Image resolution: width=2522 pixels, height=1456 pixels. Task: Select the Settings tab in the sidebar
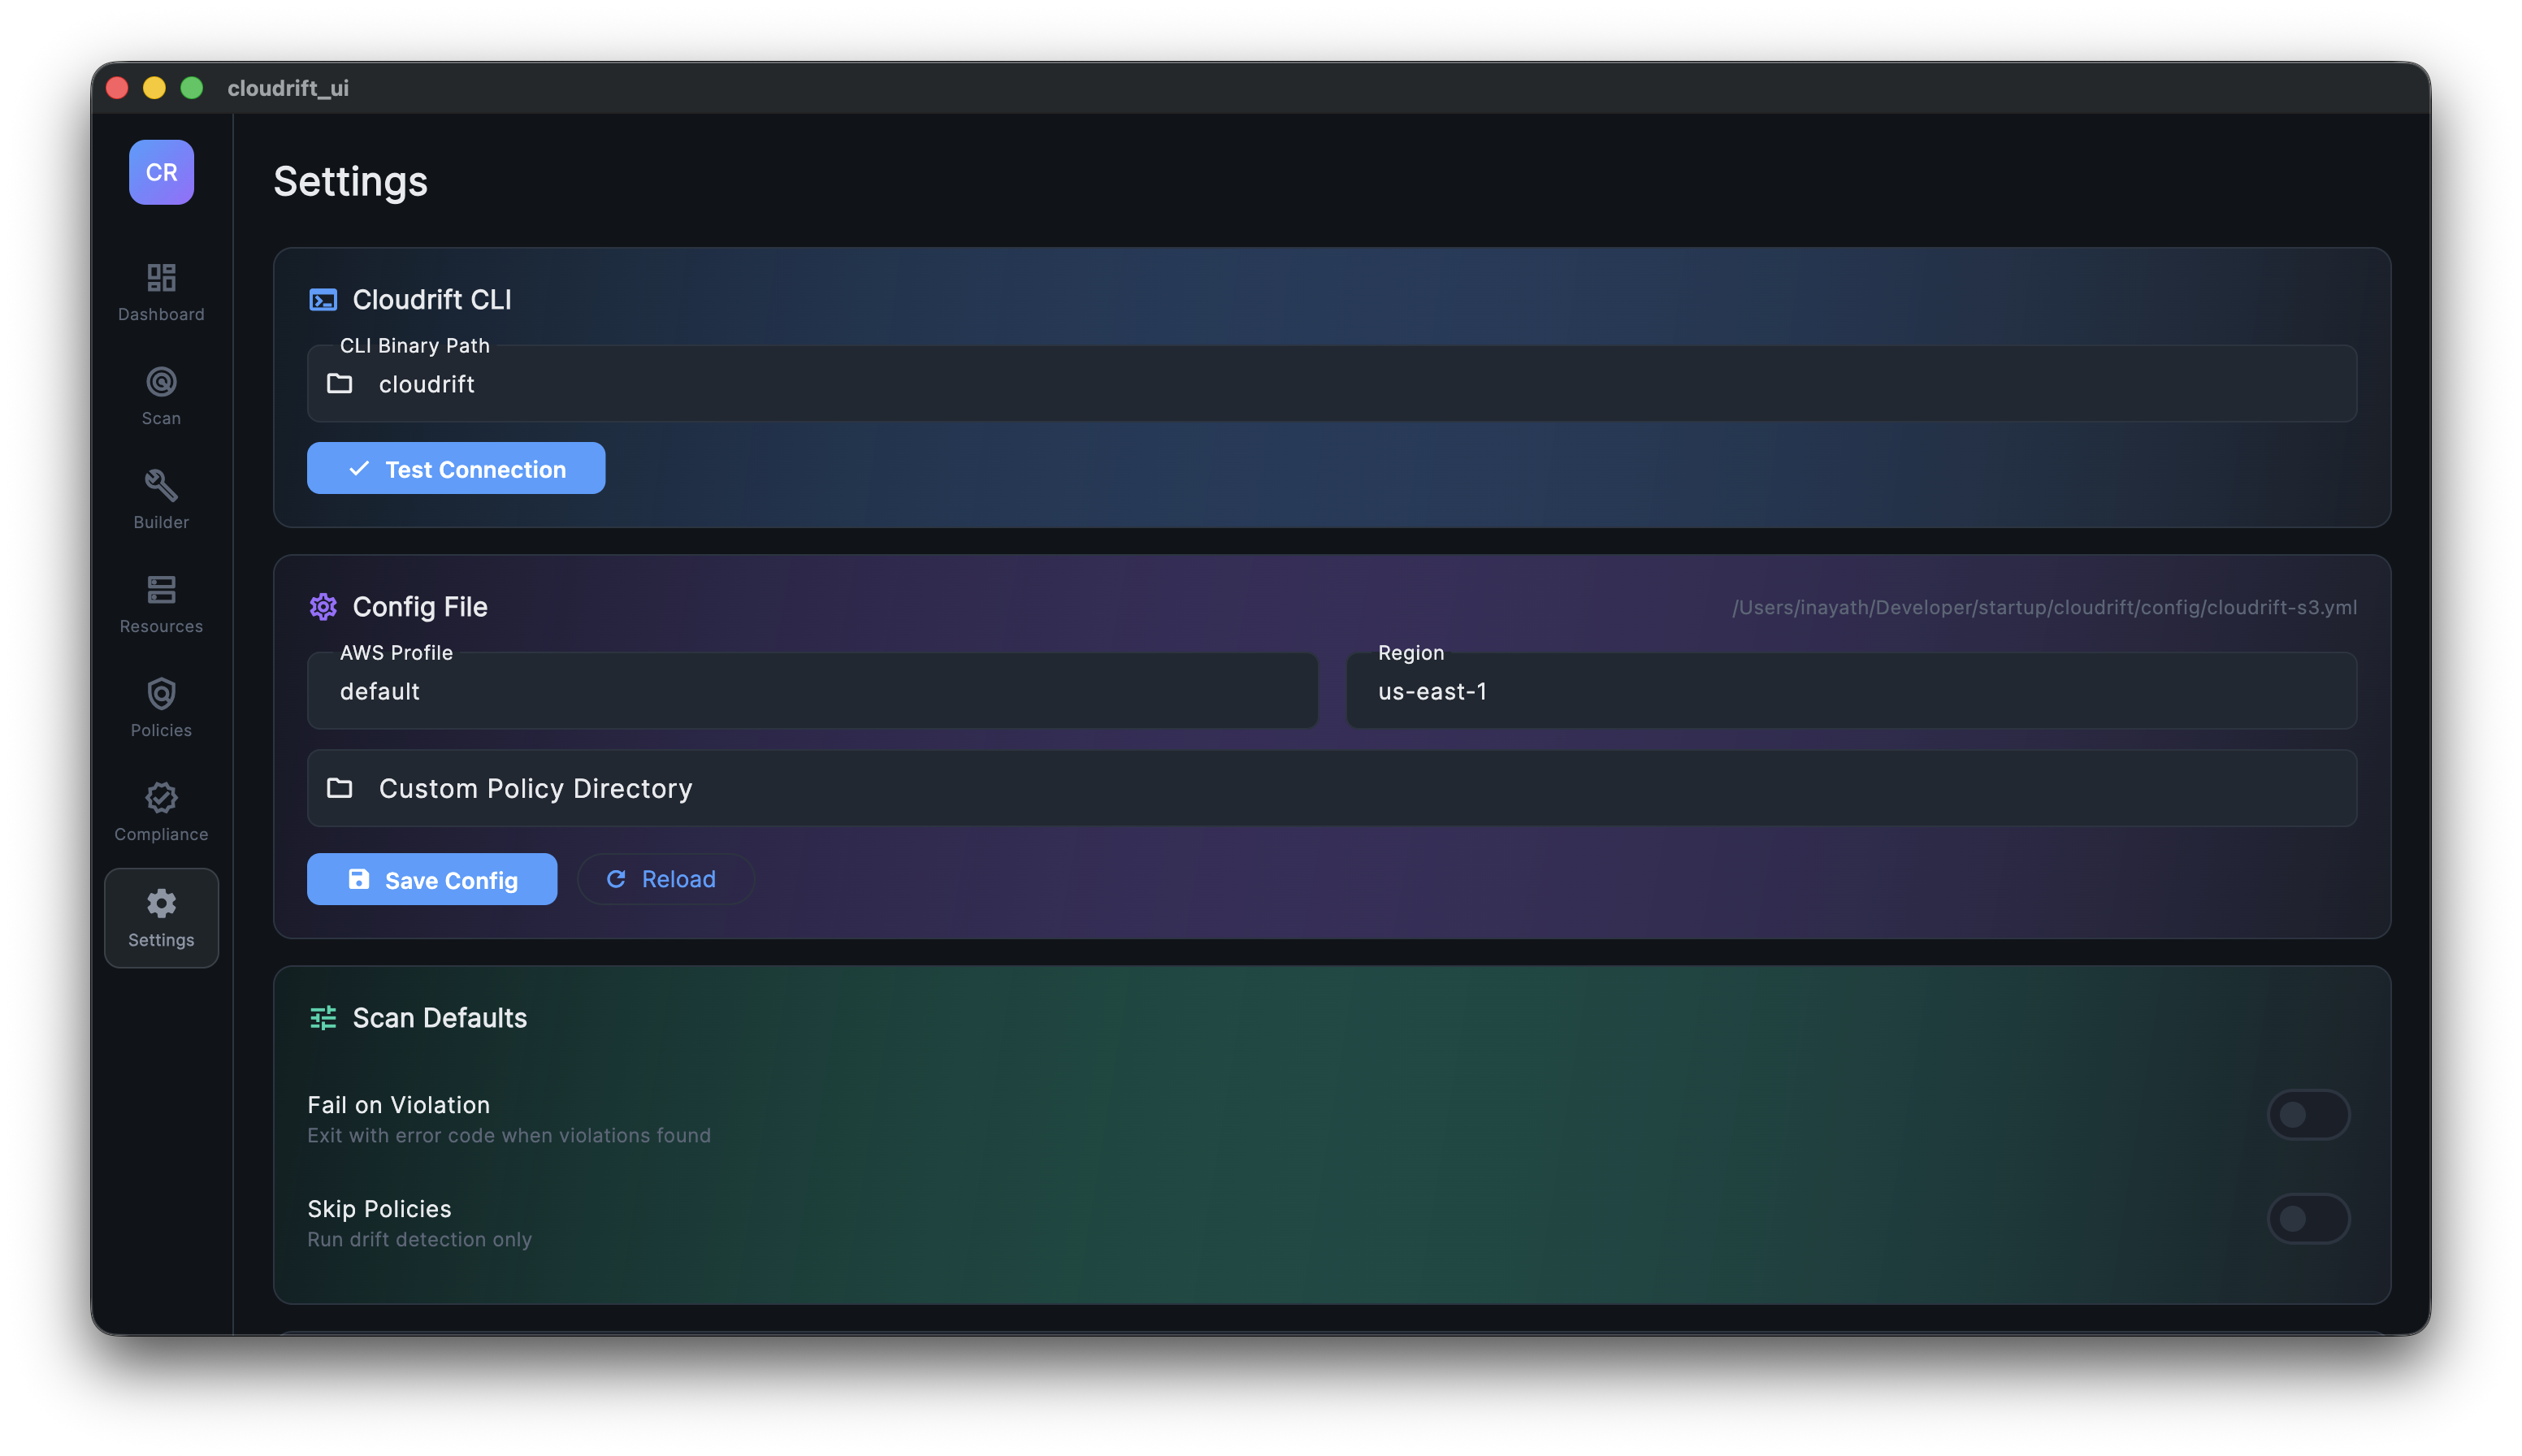(161, 918)
